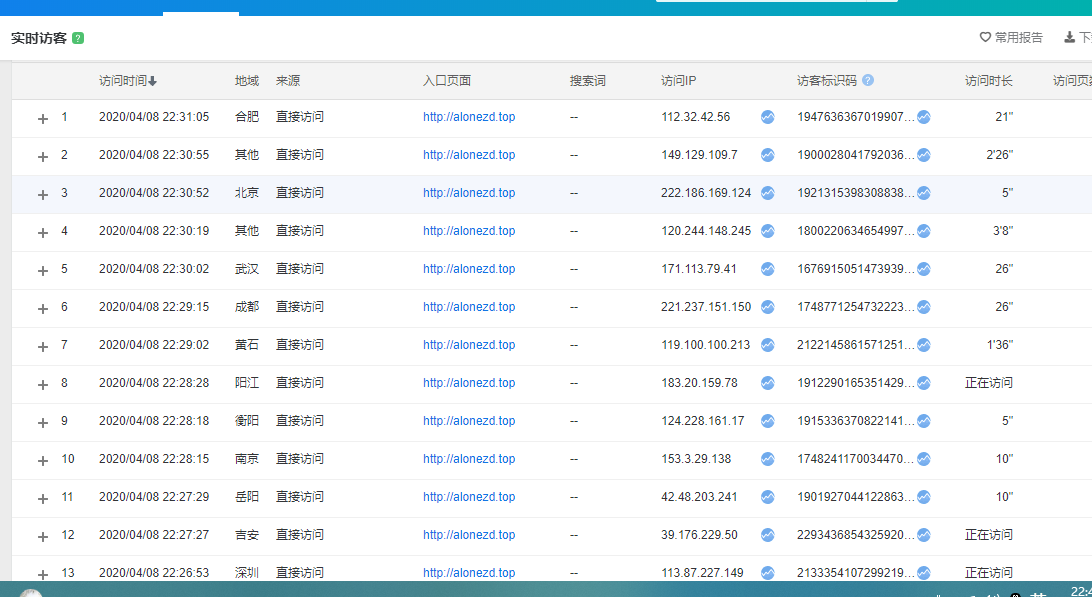1092x597 pixels.
Task: Open entry page link in row 1
Action: click(x=469, y=117)
